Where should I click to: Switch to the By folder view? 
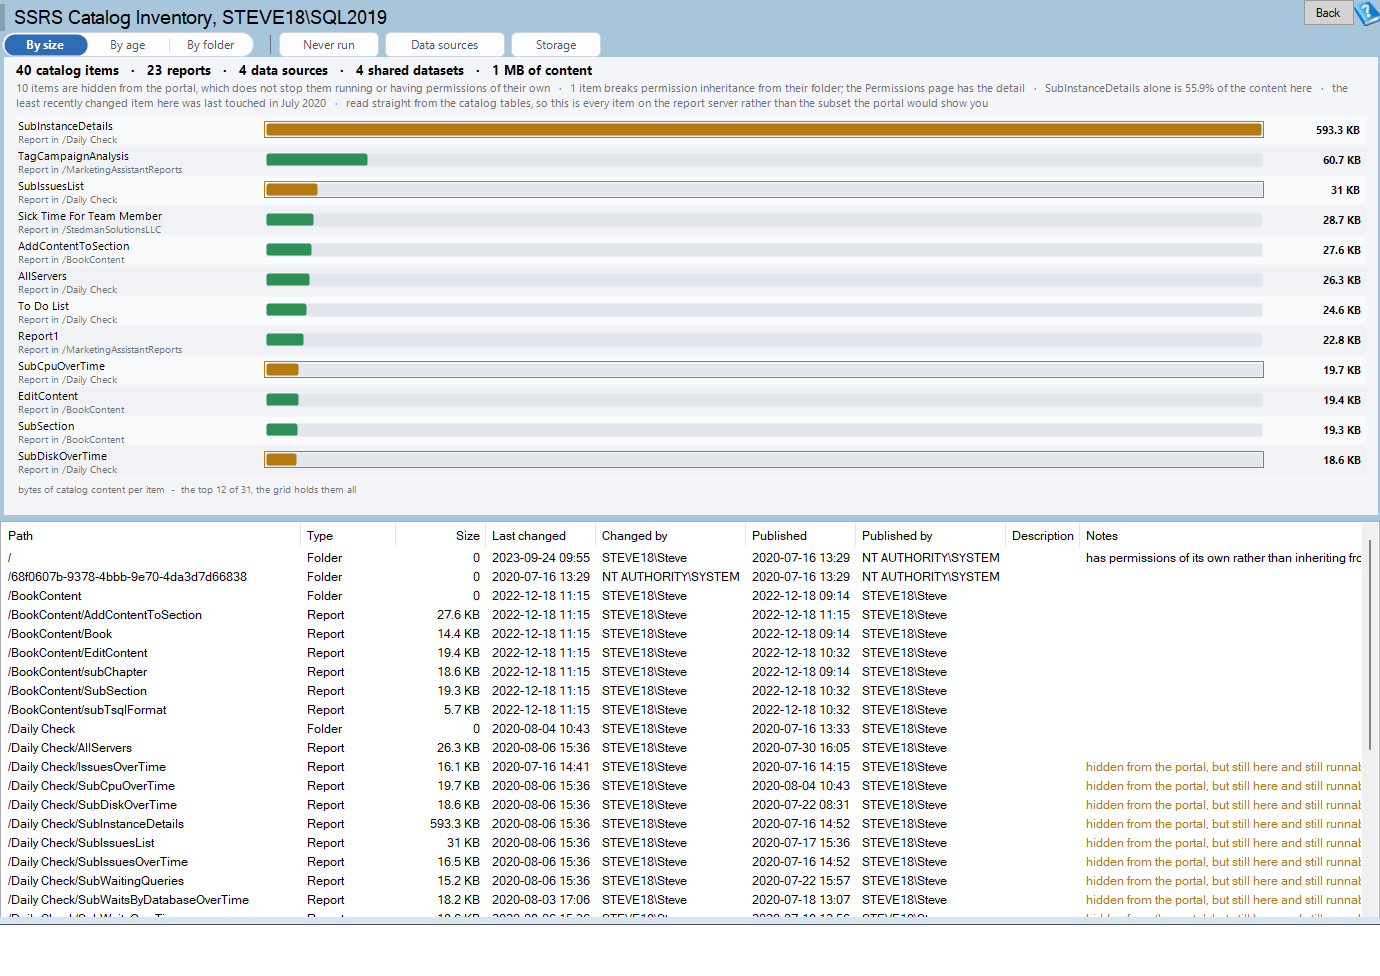click(210, 45)
